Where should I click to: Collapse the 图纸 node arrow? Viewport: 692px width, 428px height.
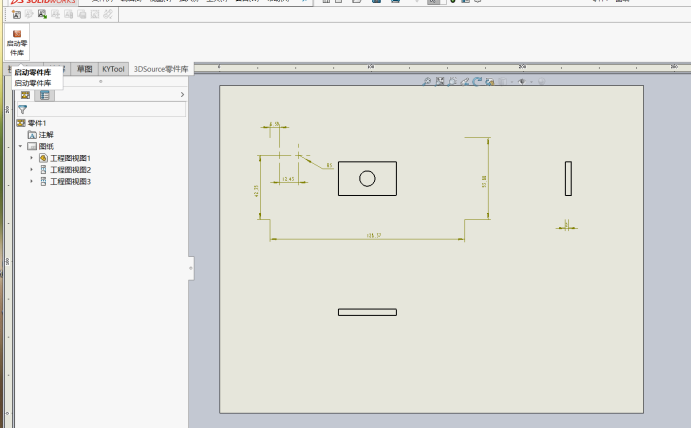(x=20, y=146)
